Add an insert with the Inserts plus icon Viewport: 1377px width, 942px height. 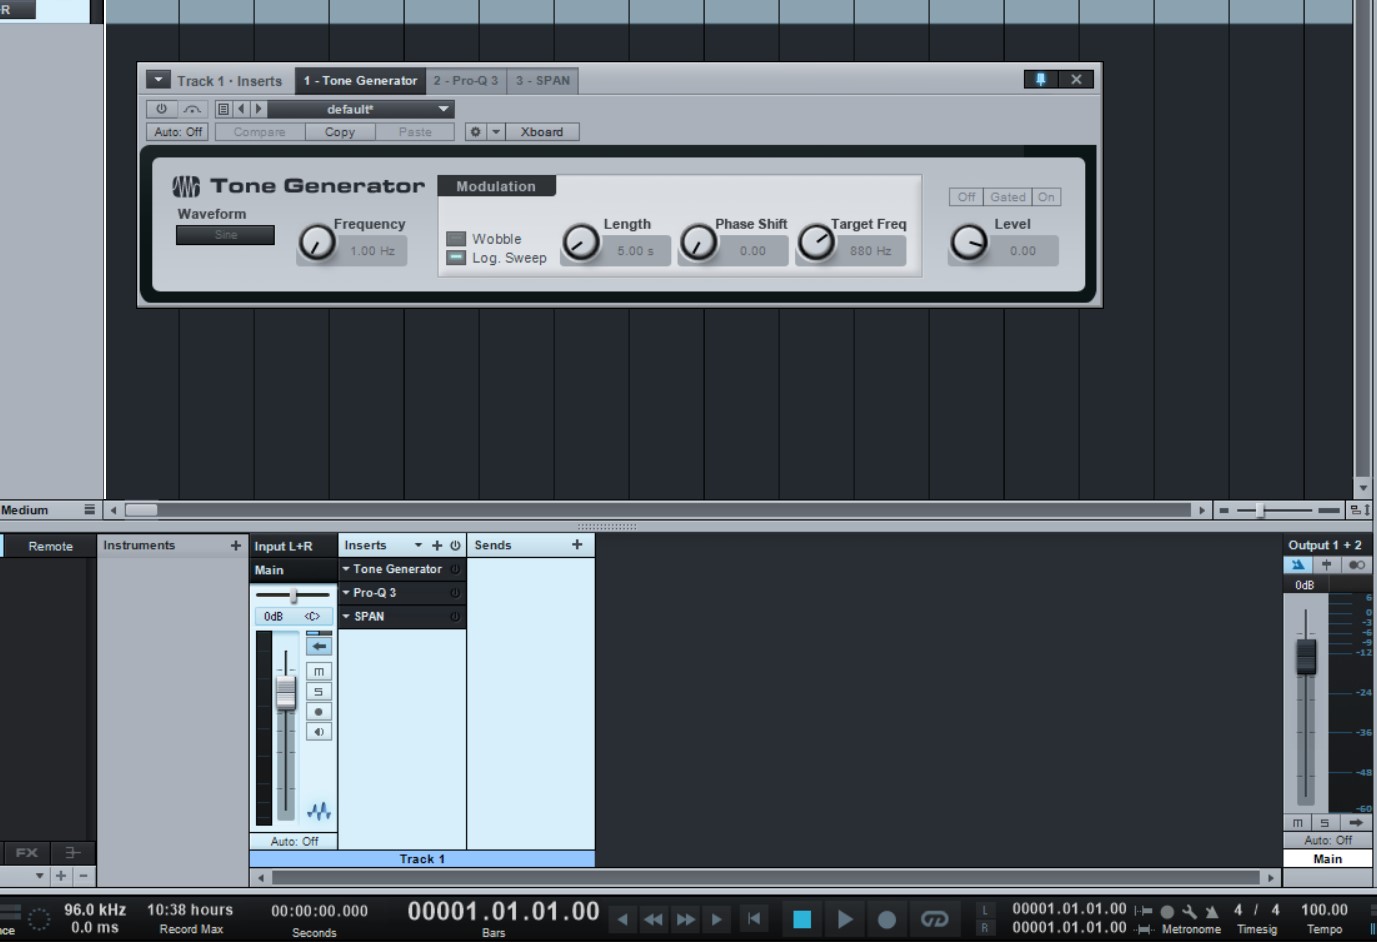(437, 545)
